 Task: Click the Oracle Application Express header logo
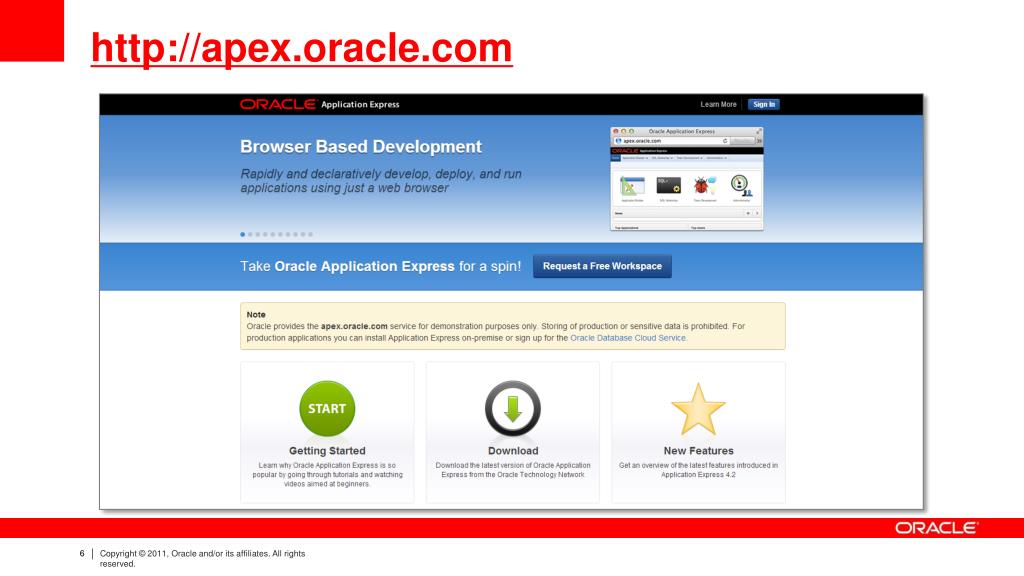click(319, 104)
